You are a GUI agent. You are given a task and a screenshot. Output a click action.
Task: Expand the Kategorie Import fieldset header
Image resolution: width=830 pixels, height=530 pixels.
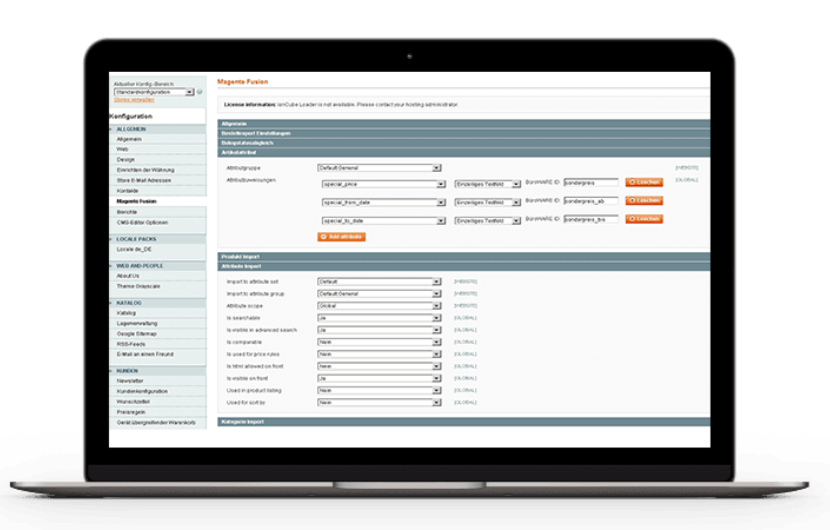click(464, 422)
